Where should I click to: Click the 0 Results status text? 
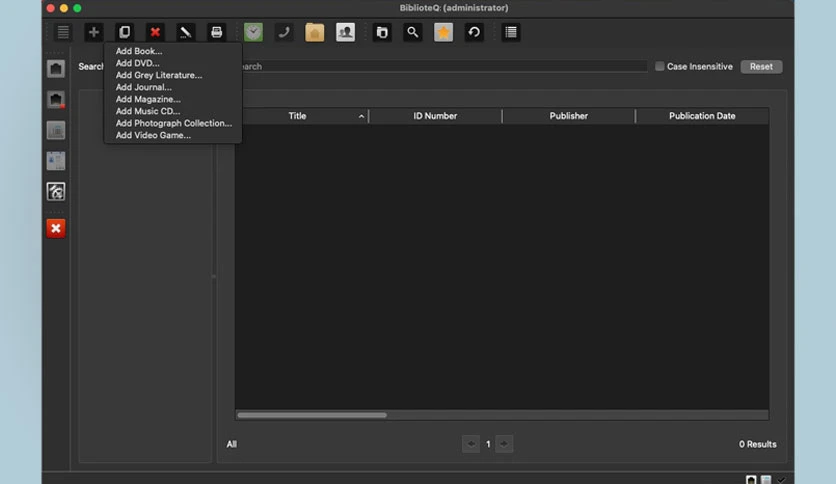tap(757, 444)
